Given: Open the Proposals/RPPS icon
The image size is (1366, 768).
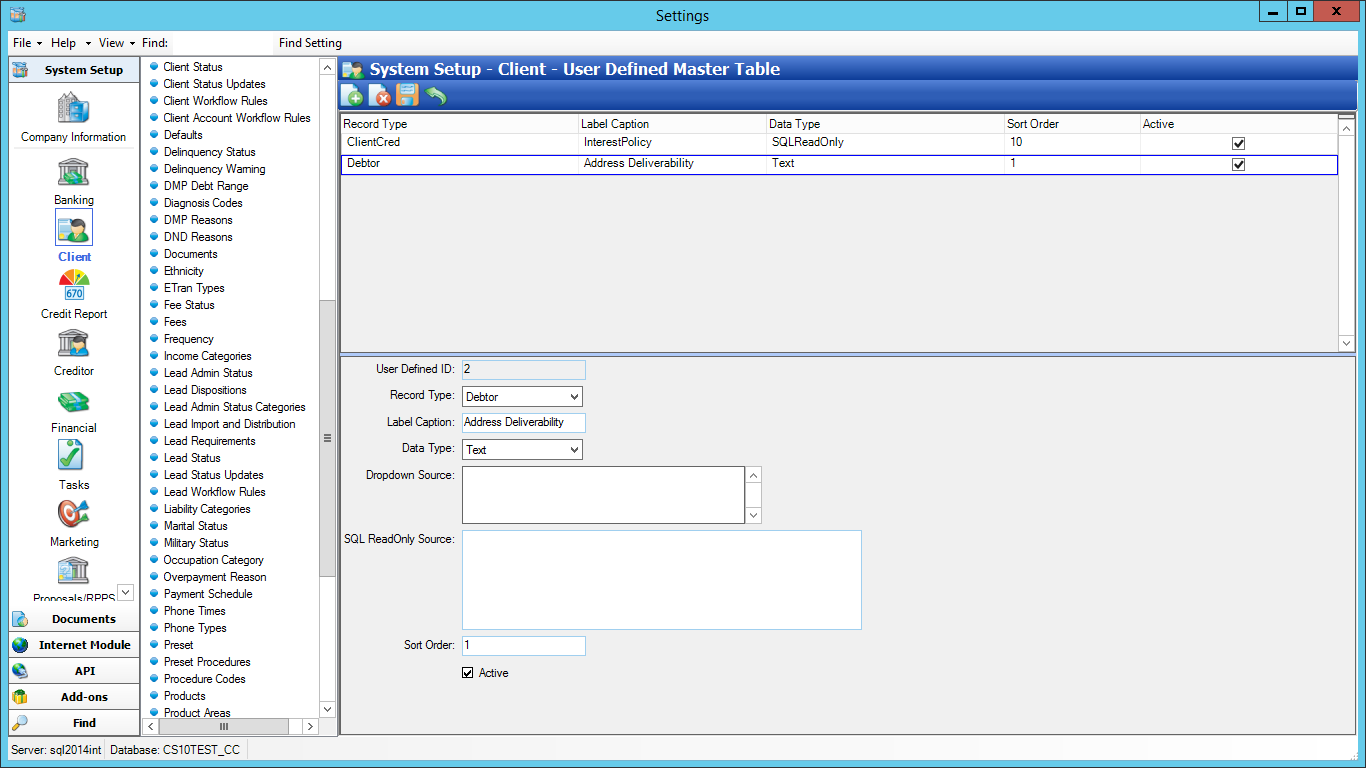Looking at the screenshot, I should click(x=74, y=570).
